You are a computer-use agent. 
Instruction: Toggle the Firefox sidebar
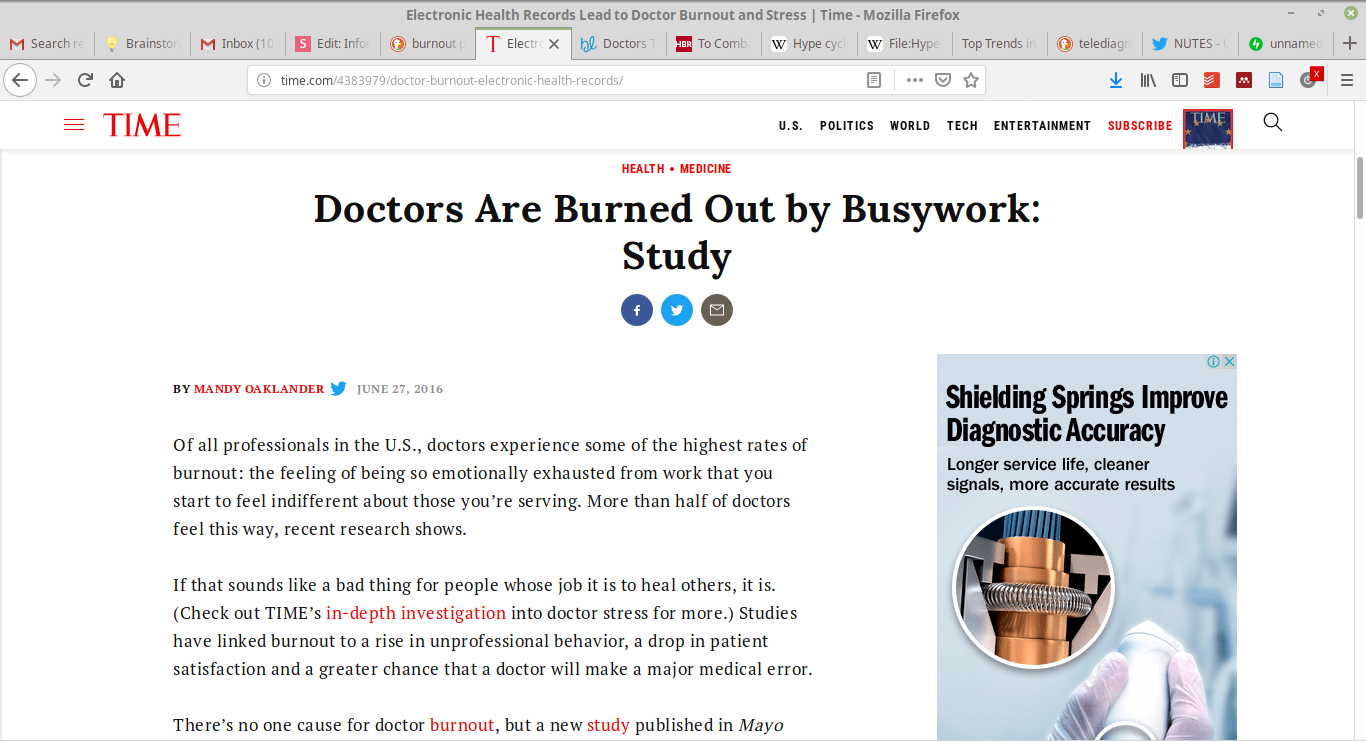click(x=1180, y=80)
